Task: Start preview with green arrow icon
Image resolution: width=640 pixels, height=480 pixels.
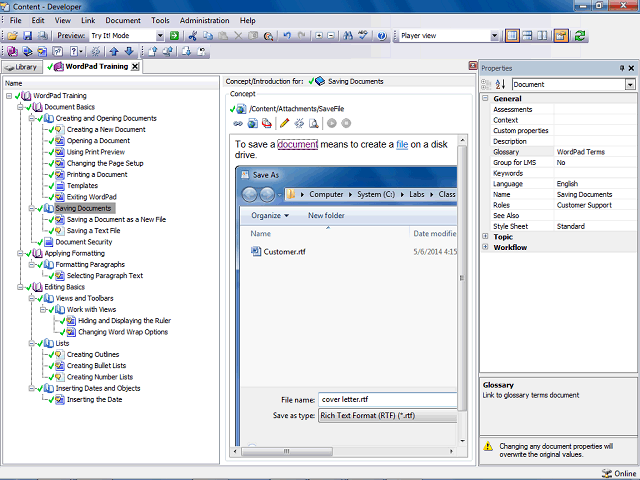Action: coord(174,36)
